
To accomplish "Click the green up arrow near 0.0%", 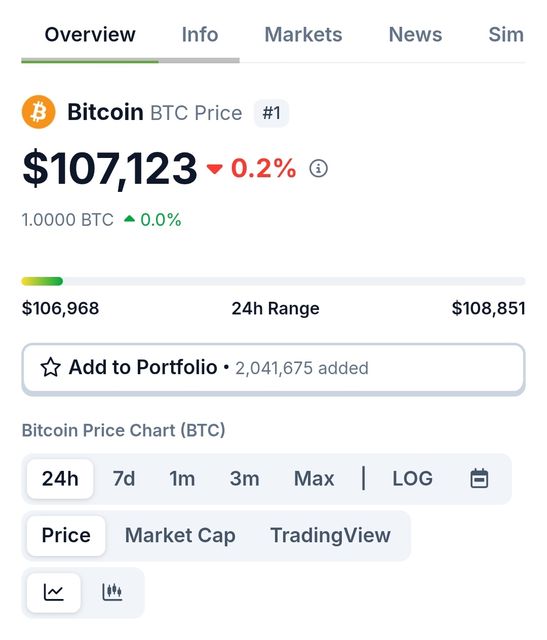I will [129, 219].
